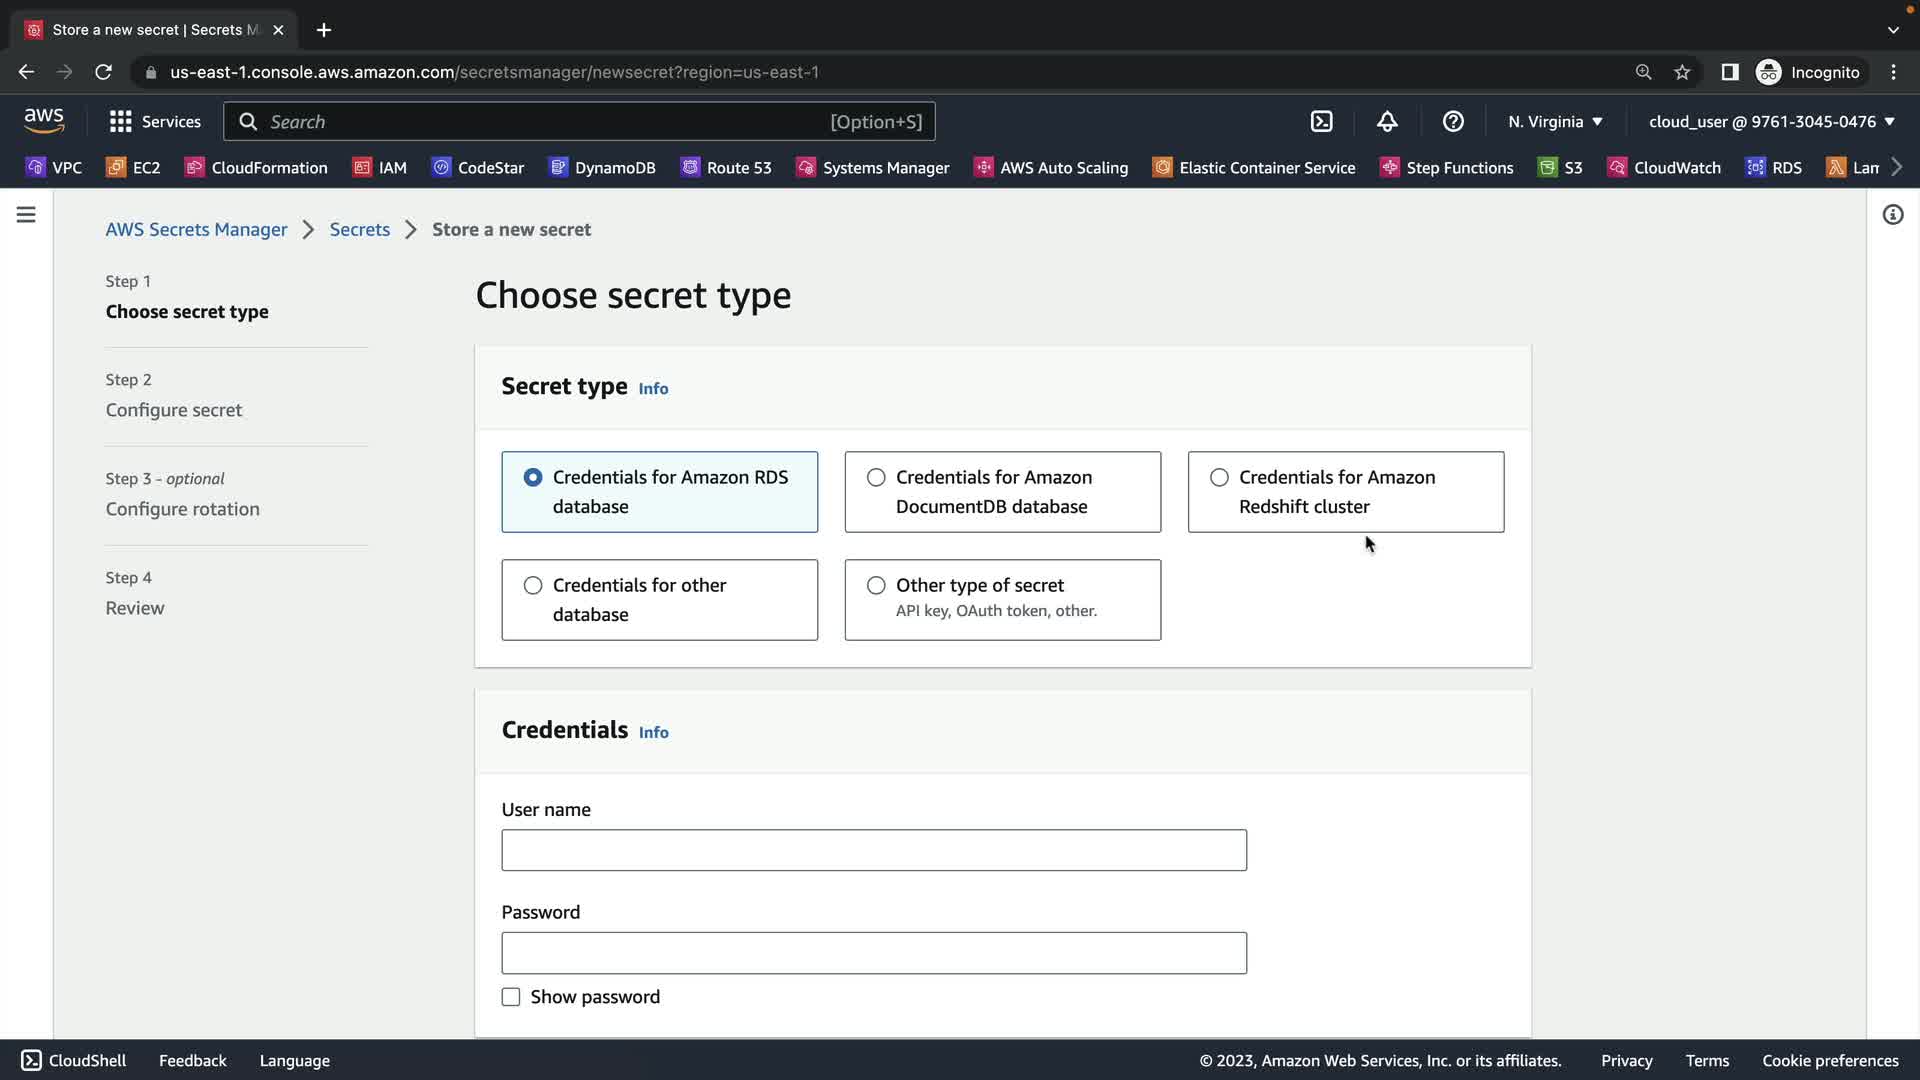Select Credentials for Amazon Redshift cluster
This screenshot has width=1920, height=1080.
pos(1219,478)
